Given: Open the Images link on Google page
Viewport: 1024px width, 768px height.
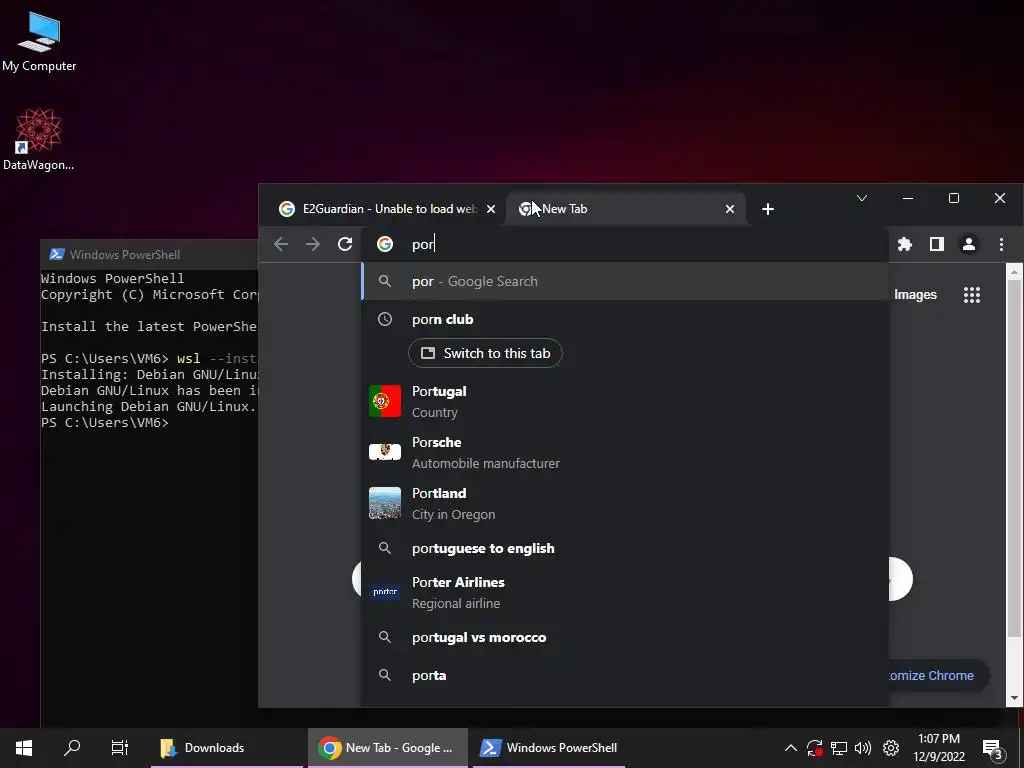Looking at the screenshot, I should click(915, 295).
